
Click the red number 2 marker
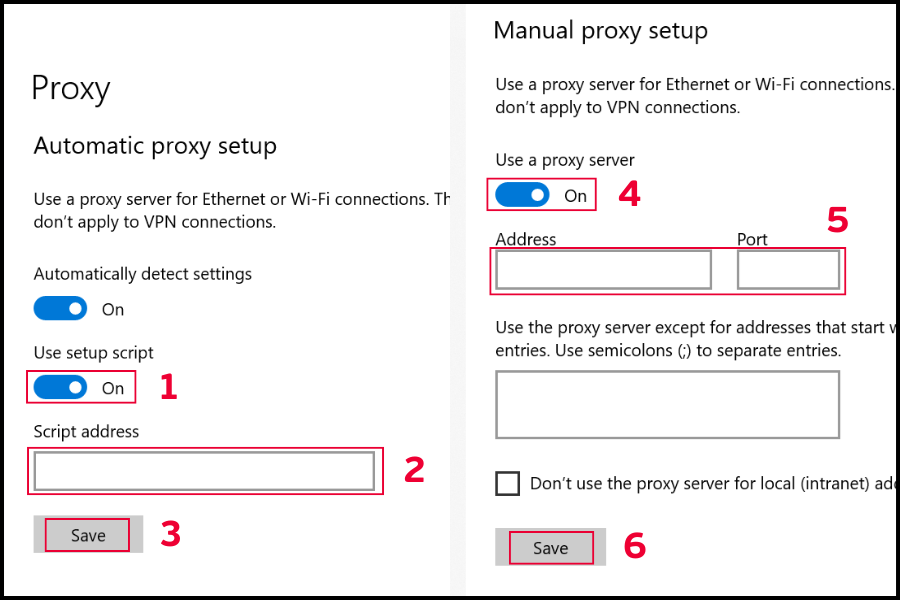click(x=414, y=470)
